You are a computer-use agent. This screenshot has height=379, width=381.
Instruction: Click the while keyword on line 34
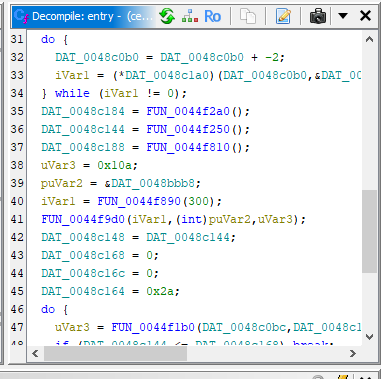coord(72,93)
